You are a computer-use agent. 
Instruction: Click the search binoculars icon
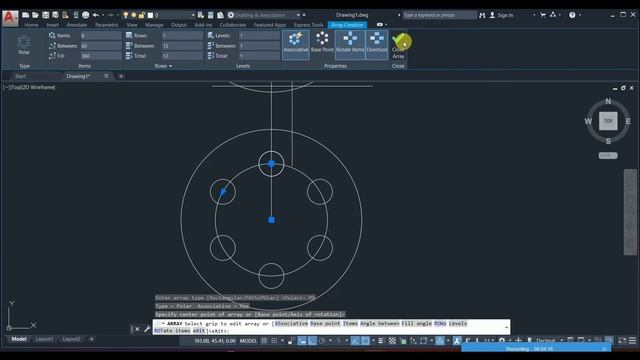click(x=482, y=15)
